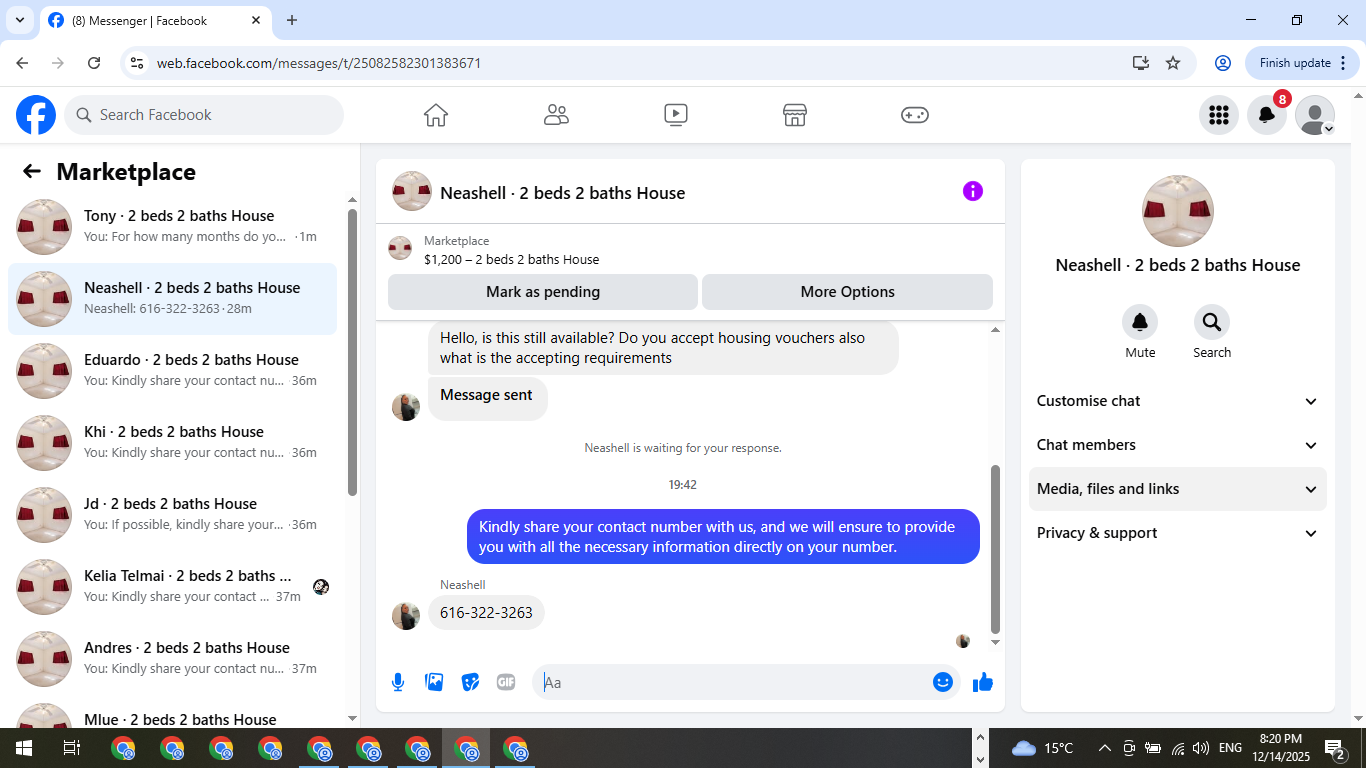Click the $1,200 – 2 beds 2 baths House text
Viewport: 1366px width, 768px height.
(512, 259)
